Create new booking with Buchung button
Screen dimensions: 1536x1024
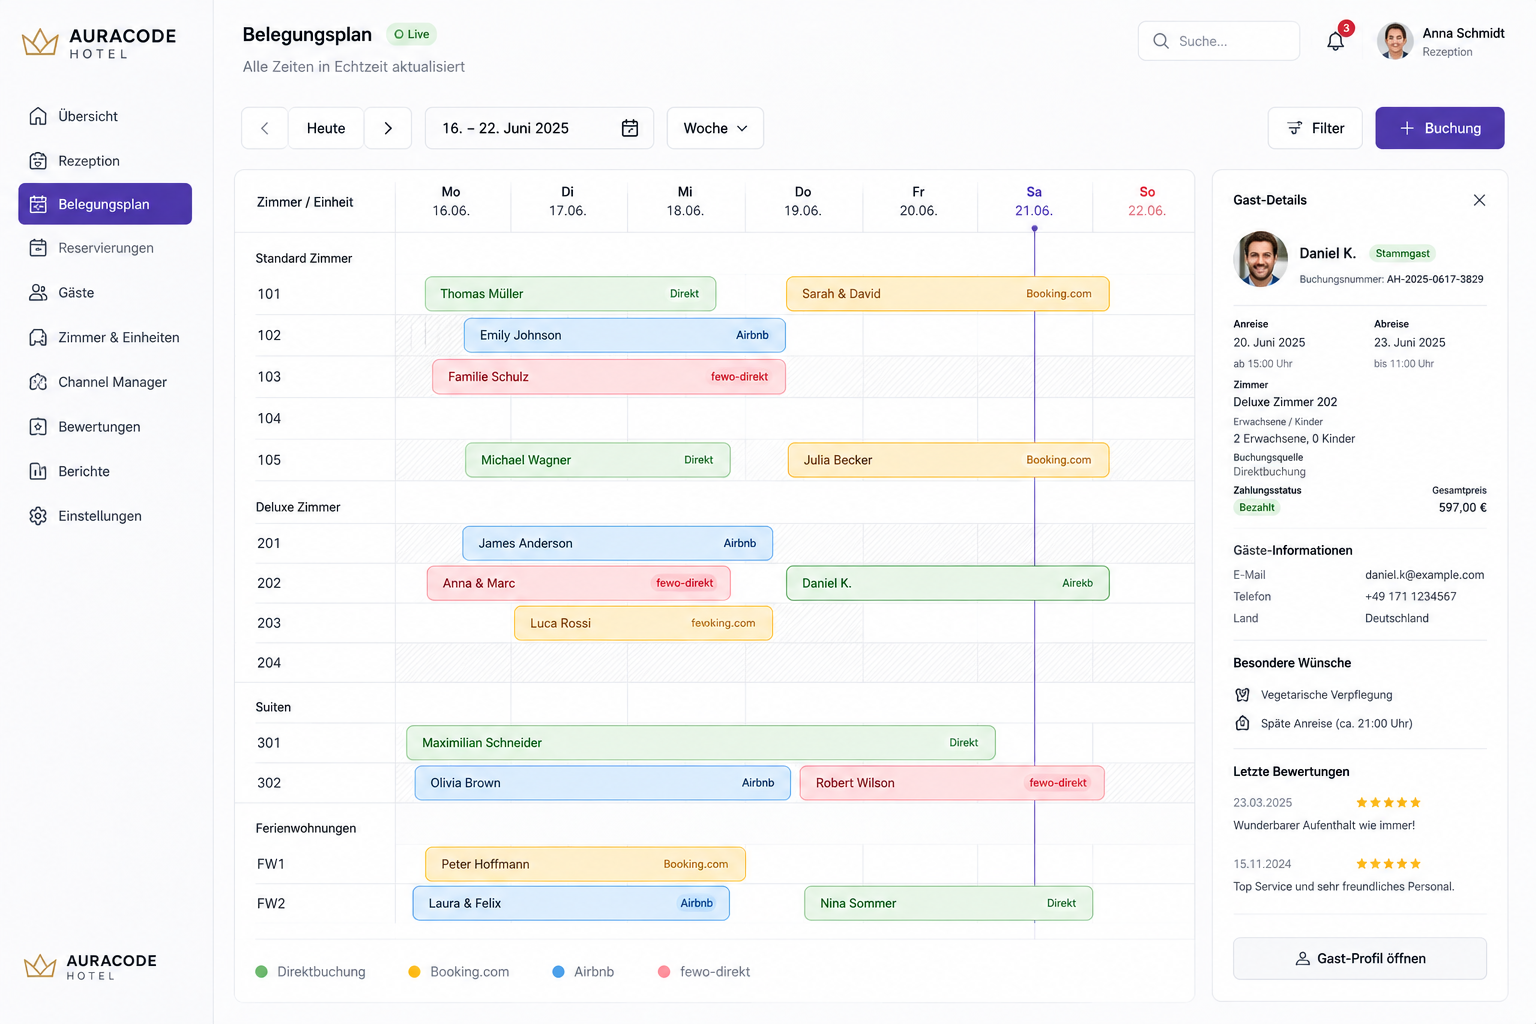click(1440, 128)
